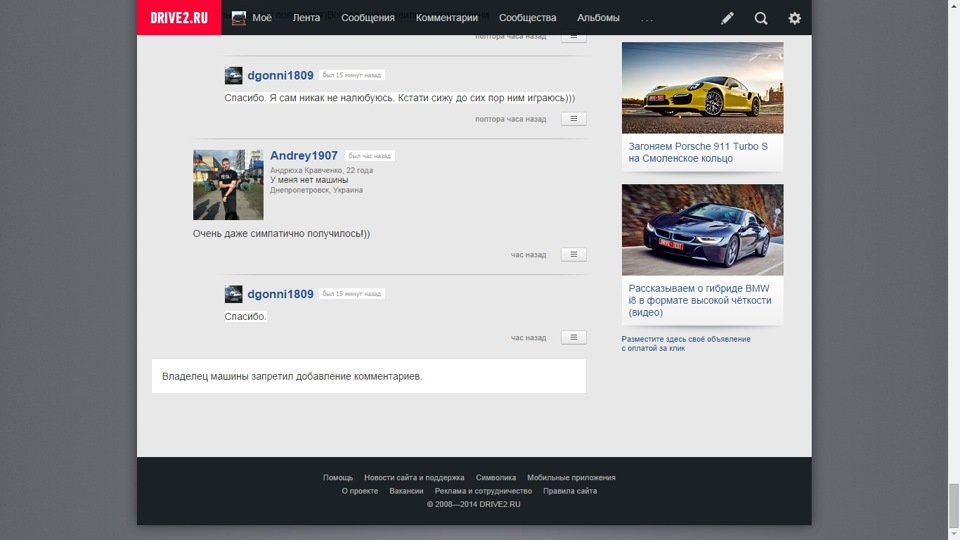
Task: Open Помощь footer link
Action: click(x=338, y=478)
